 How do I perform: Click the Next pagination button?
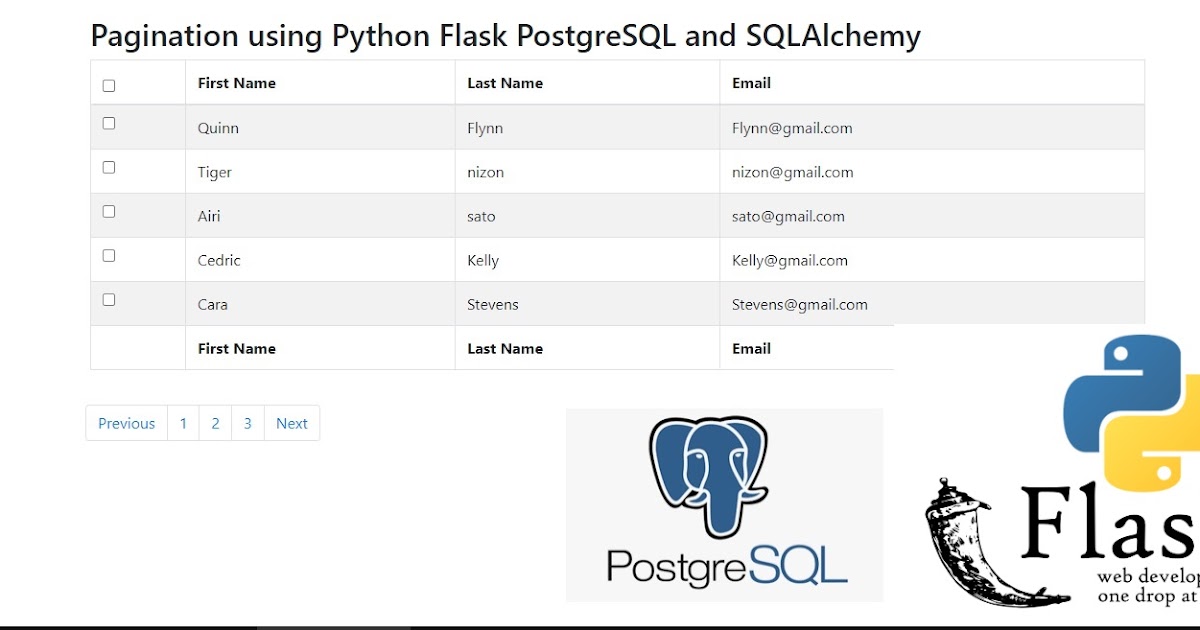292,423
